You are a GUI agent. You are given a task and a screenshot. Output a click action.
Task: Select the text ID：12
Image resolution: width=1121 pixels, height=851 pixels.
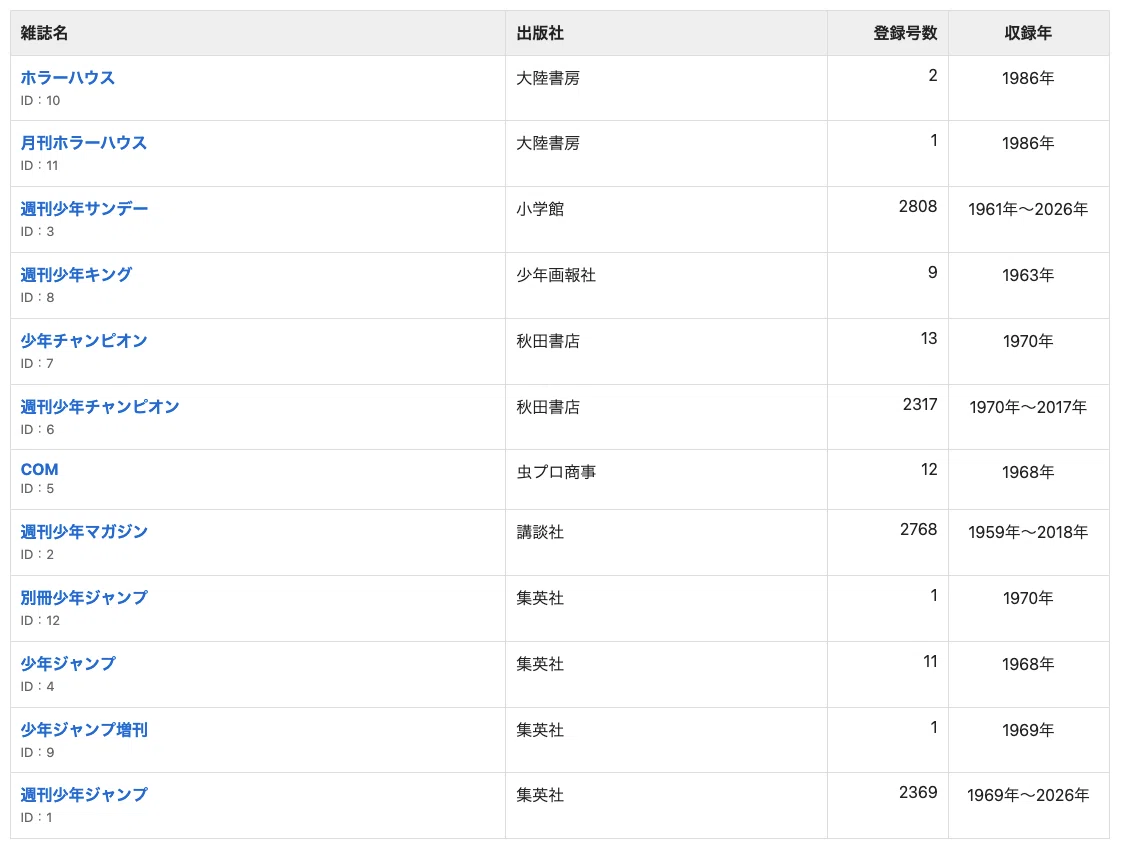(x=40, y=620)
